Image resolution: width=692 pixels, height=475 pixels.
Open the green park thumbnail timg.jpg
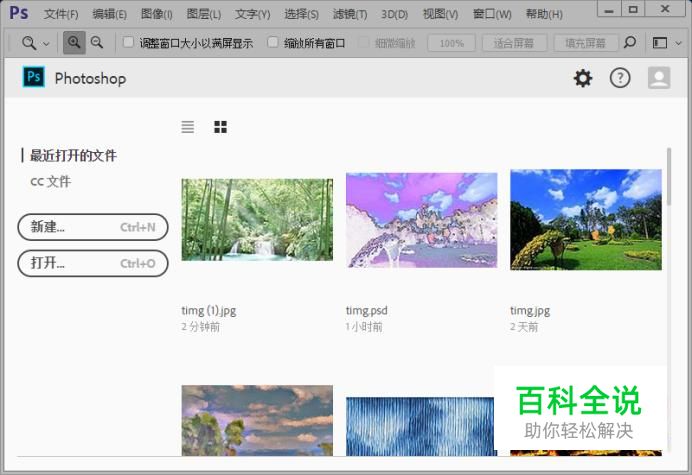[x=586, y=219]
